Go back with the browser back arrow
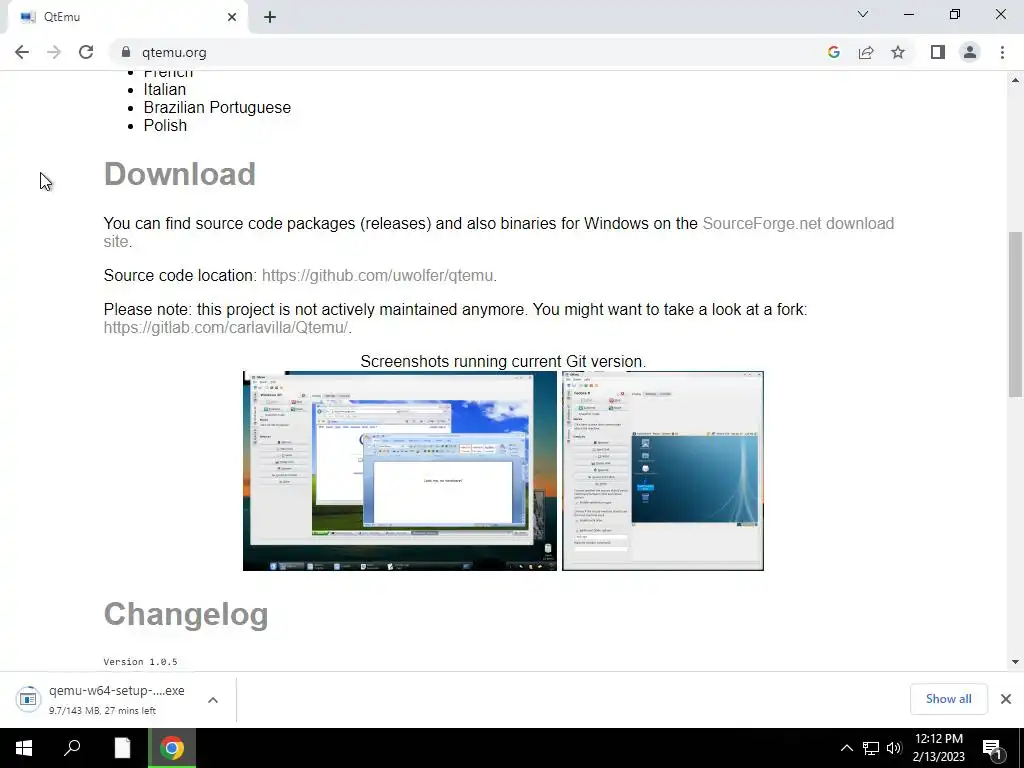 [22, 52]
